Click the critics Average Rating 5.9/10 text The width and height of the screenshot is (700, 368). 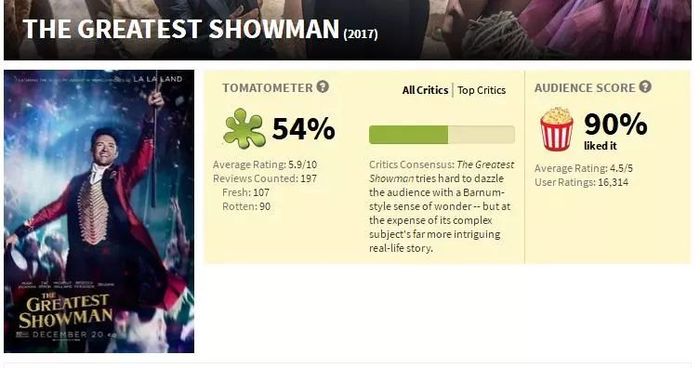point(265,165)
